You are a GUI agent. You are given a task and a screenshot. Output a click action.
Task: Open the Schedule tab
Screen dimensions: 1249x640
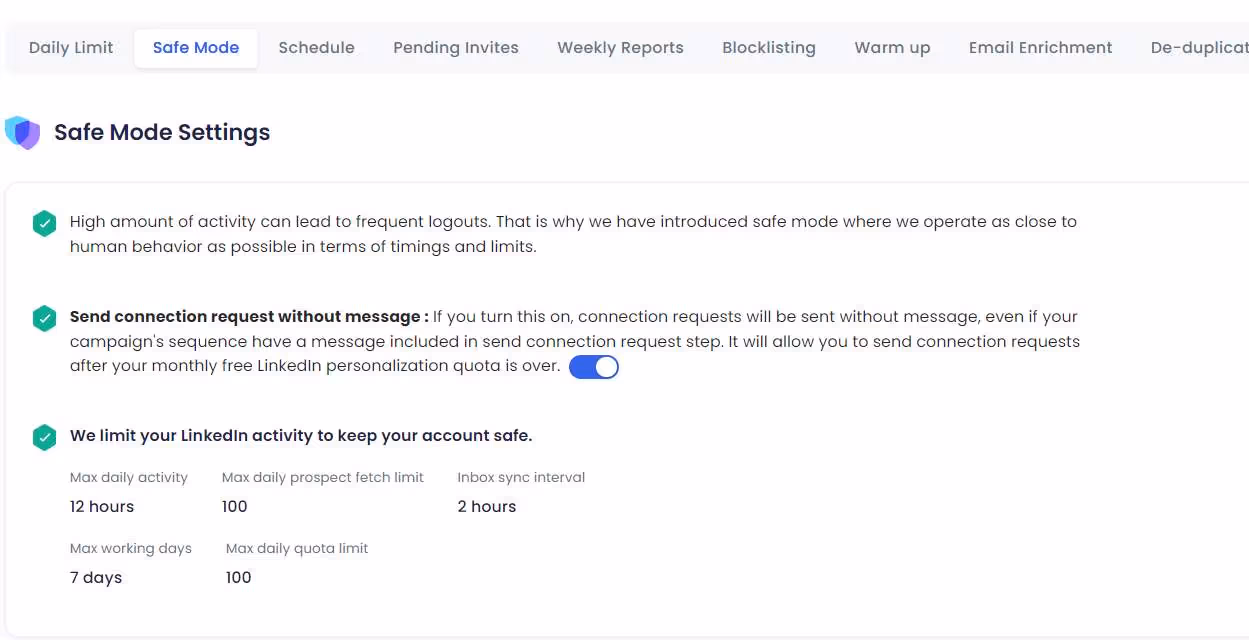tap(316, 47)
